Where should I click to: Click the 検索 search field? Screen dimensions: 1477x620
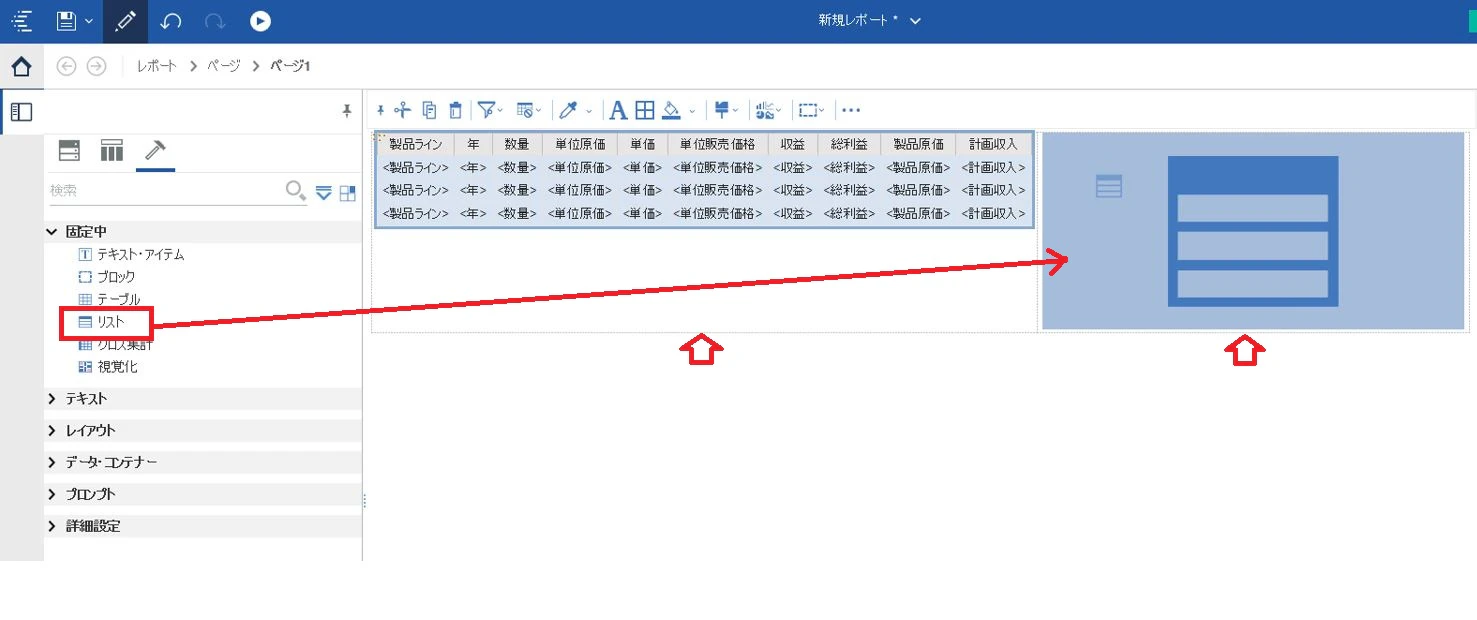165,190
